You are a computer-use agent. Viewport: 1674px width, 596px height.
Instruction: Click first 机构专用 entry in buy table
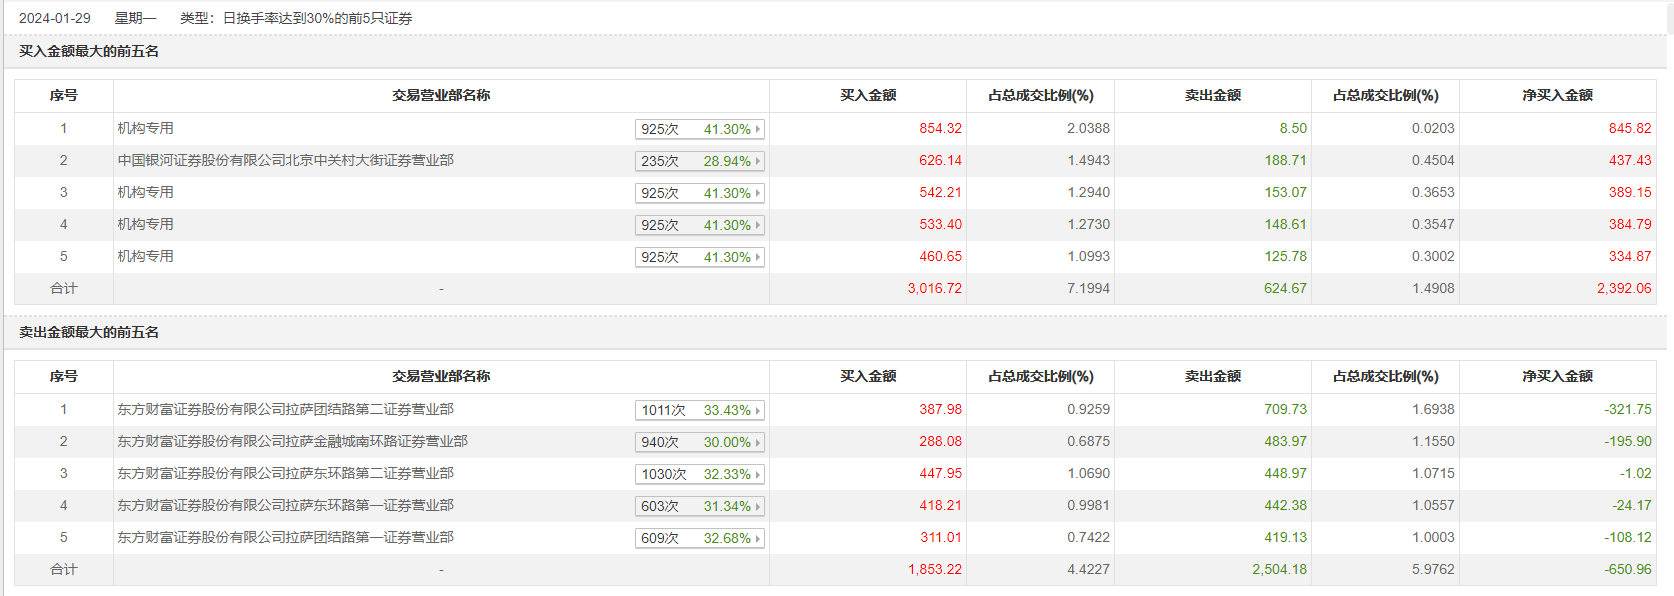click(x=146, y=128)
